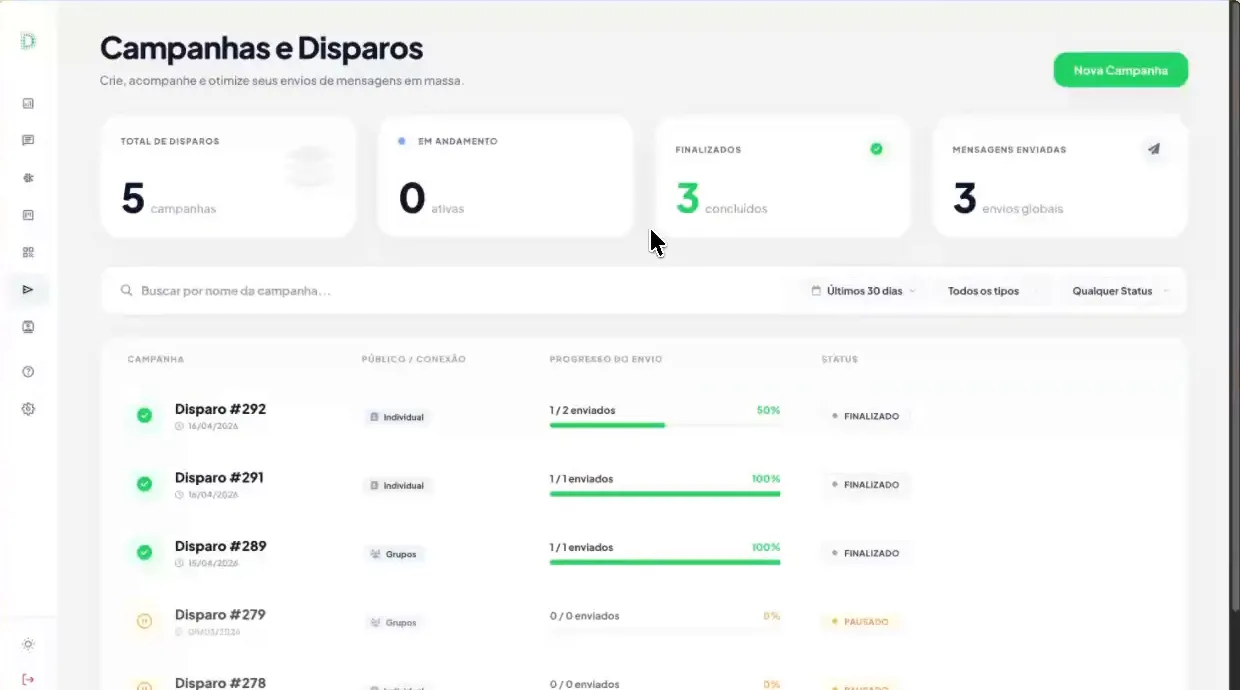1240x690 pixels.
Task: Open the kanban board icon in sidebar
Action: (x=28, y=215)
